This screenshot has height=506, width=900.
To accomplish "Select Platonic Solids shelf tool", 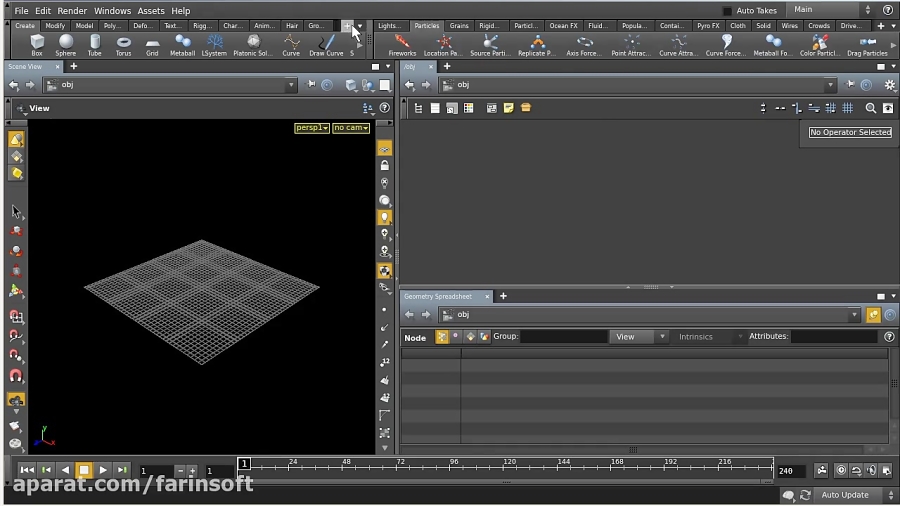I will pyautogui.click(x=253, y=45).
